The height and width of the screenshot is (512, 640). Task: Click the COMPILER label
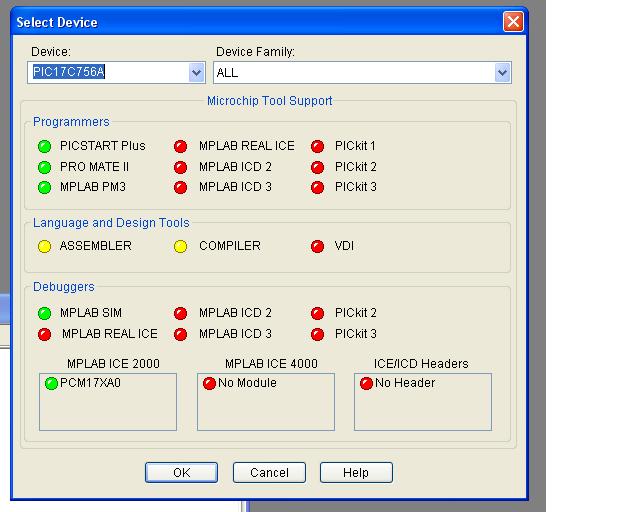click(230, 246)
